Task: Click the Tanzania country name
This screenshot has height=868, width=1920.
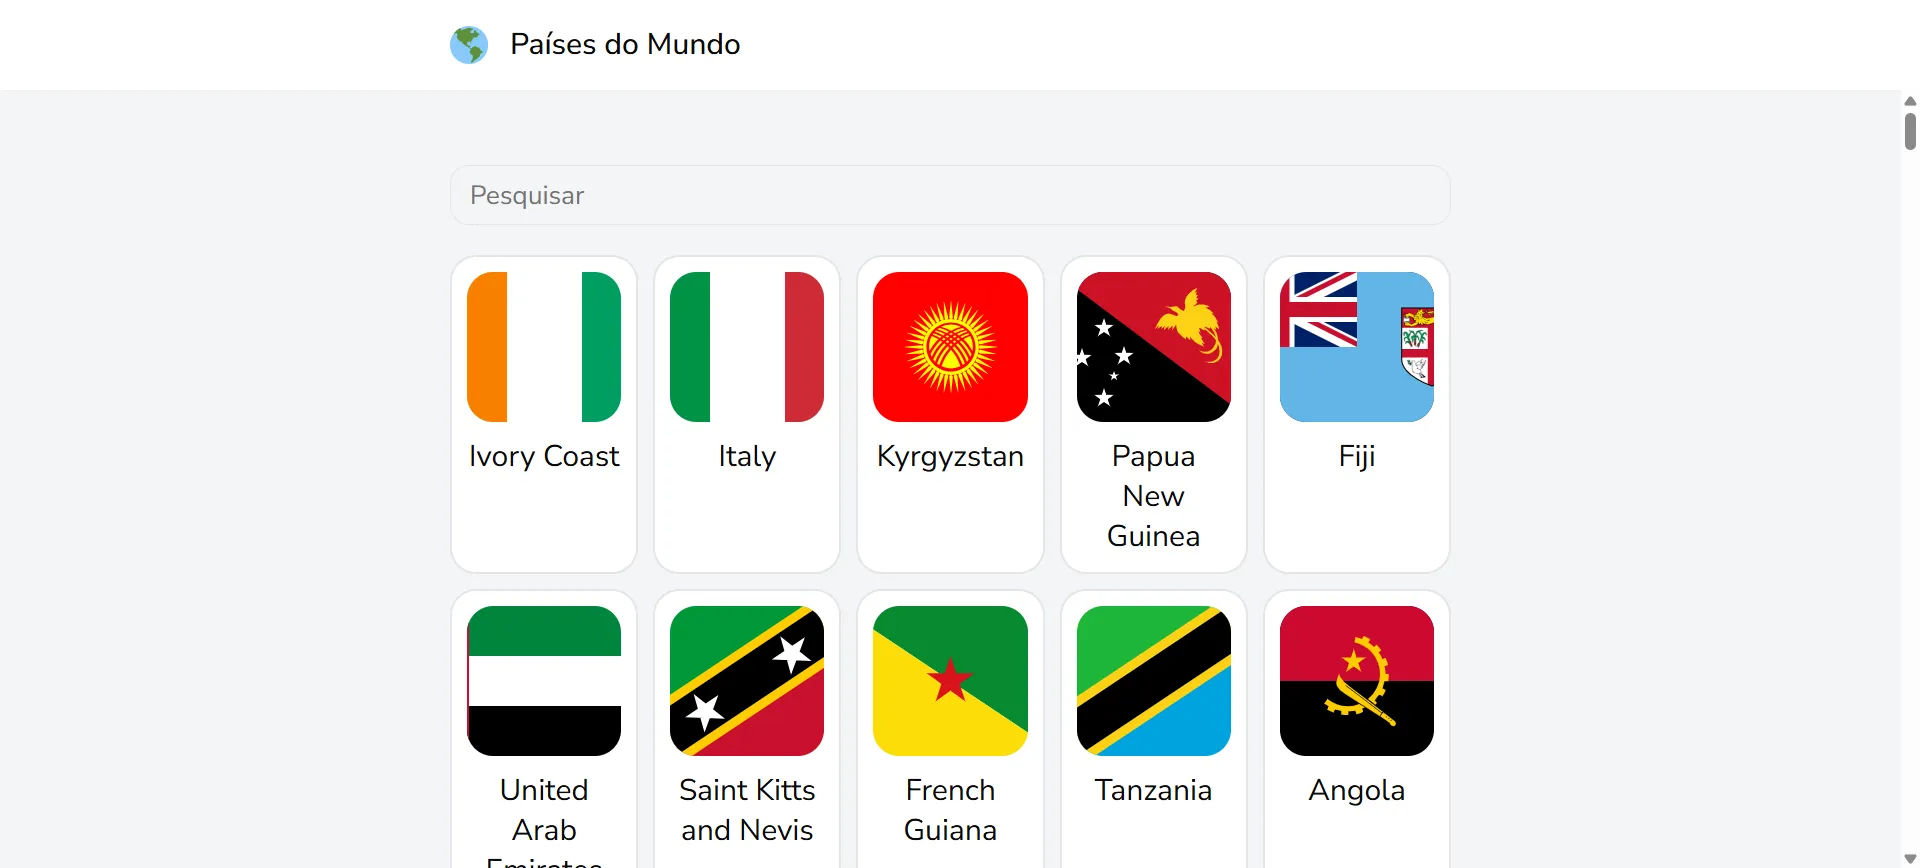Action: pos(1153,790)
